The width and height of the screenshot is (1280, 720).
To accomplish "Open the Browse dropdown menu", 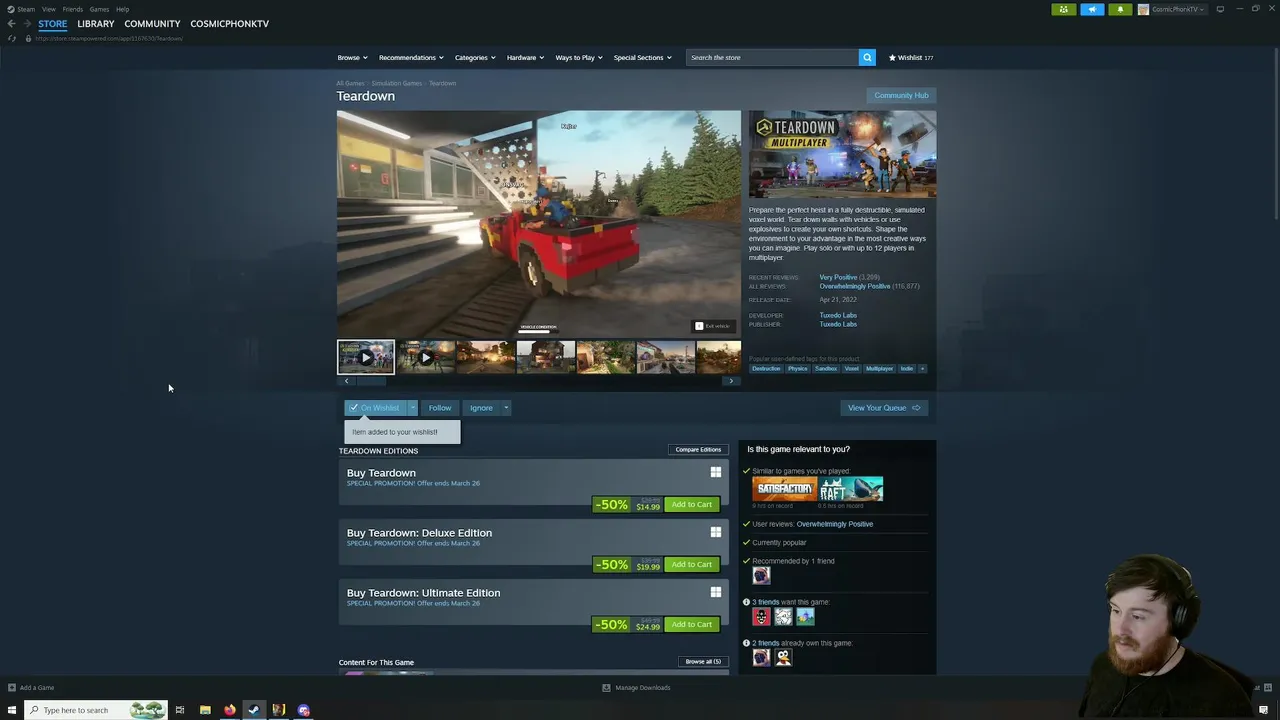I will pyautogui.click(x=352, y=57).
